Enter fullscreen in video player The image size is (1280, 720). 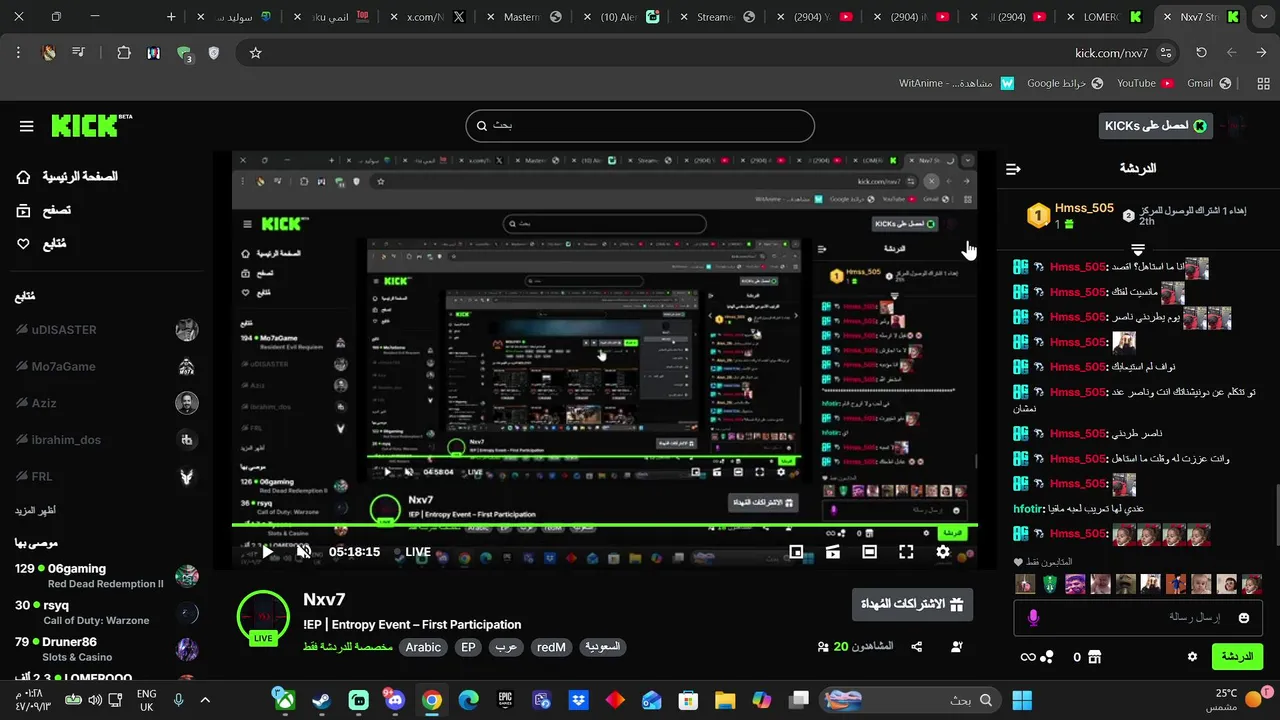(x=906, y=552)
